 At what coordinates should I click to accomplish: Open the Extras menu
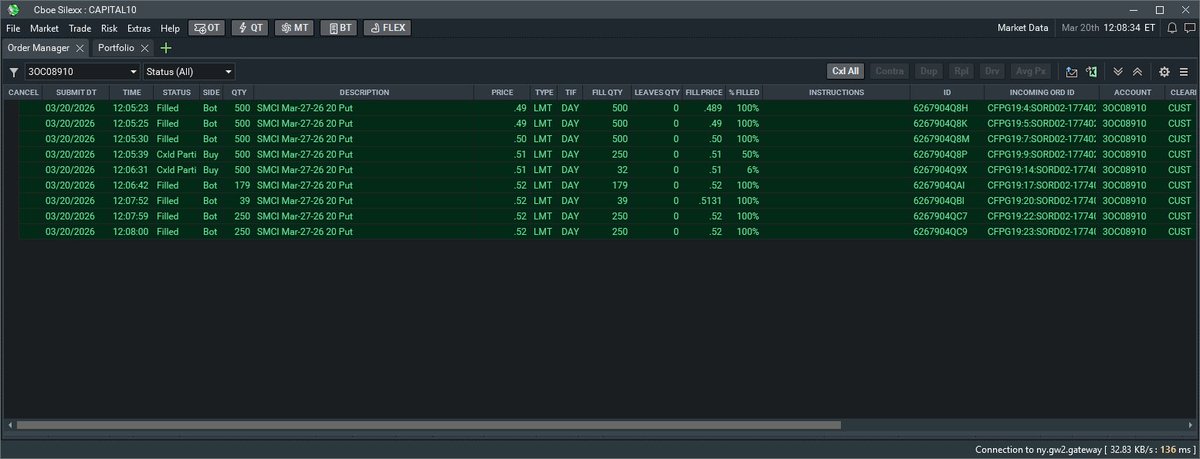coord(139,28)
